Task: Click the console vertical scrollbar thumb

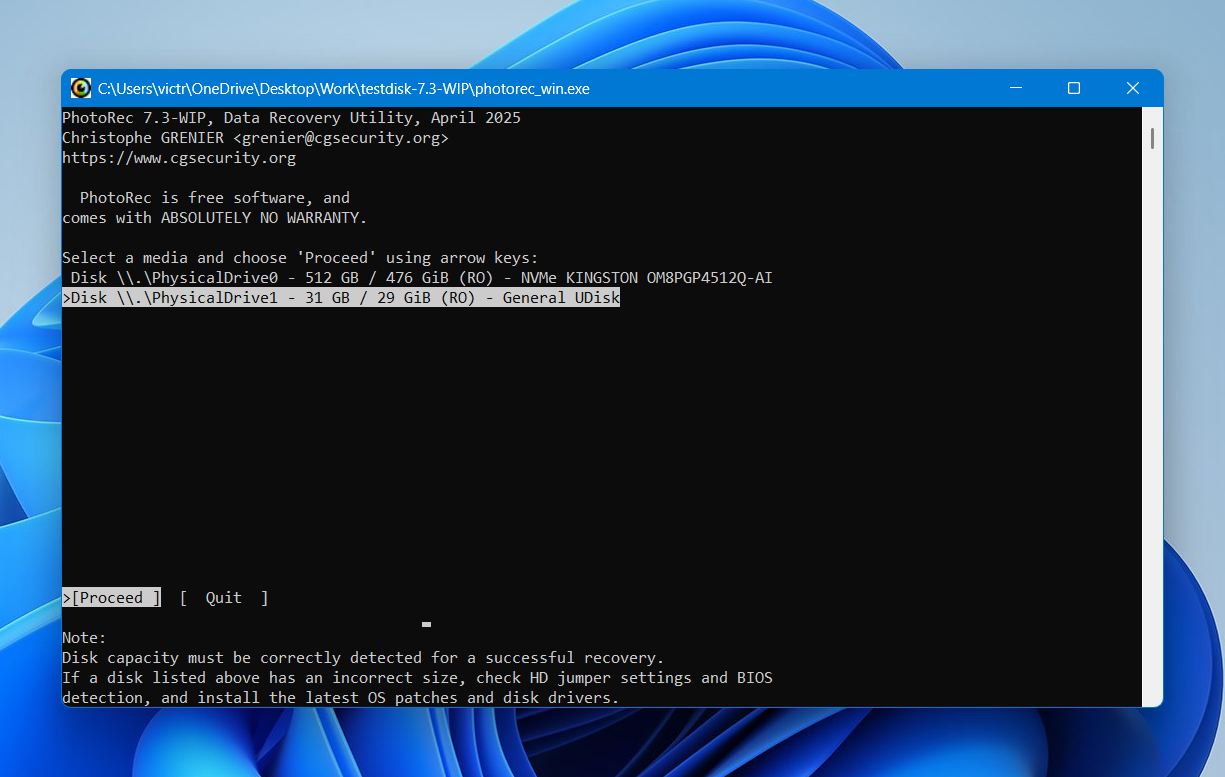Action: pyautogui.click(x=1152, y=137)
